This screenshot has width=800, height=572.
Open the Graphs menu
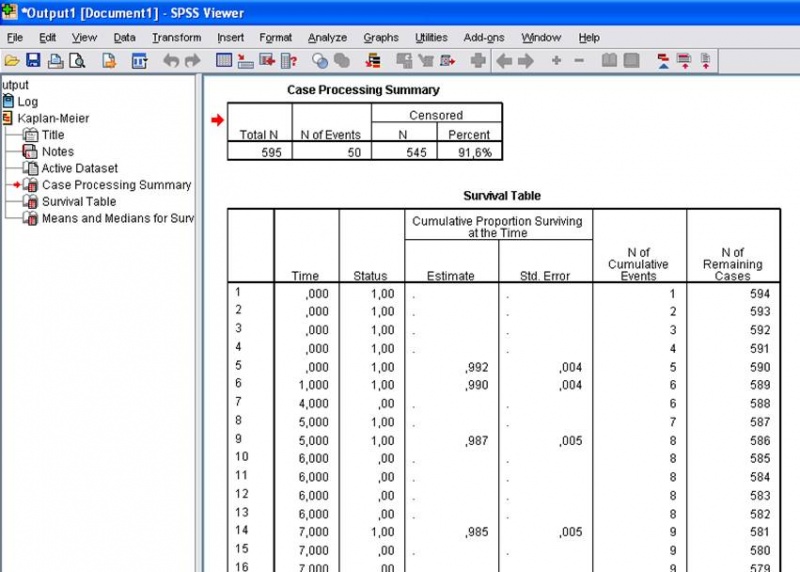pyautogui.click(x=381, y=38)
